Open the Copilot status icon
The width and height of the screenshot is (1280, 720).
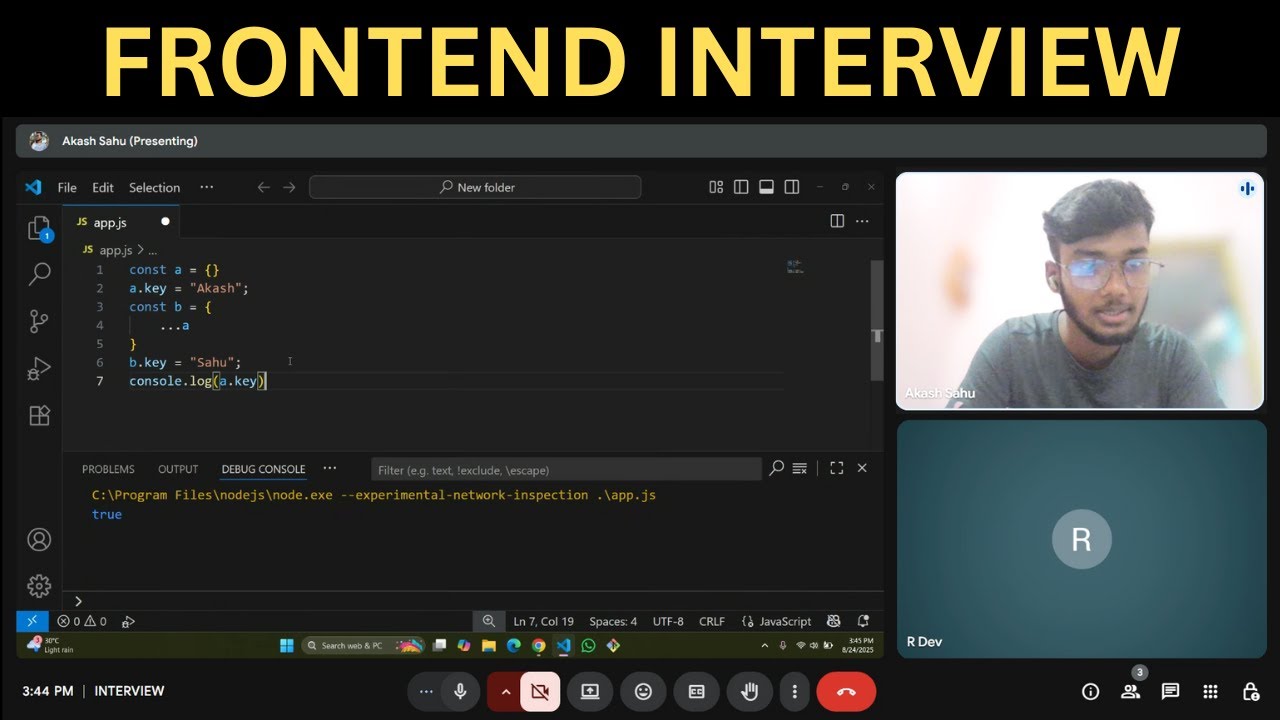point(834,621)
